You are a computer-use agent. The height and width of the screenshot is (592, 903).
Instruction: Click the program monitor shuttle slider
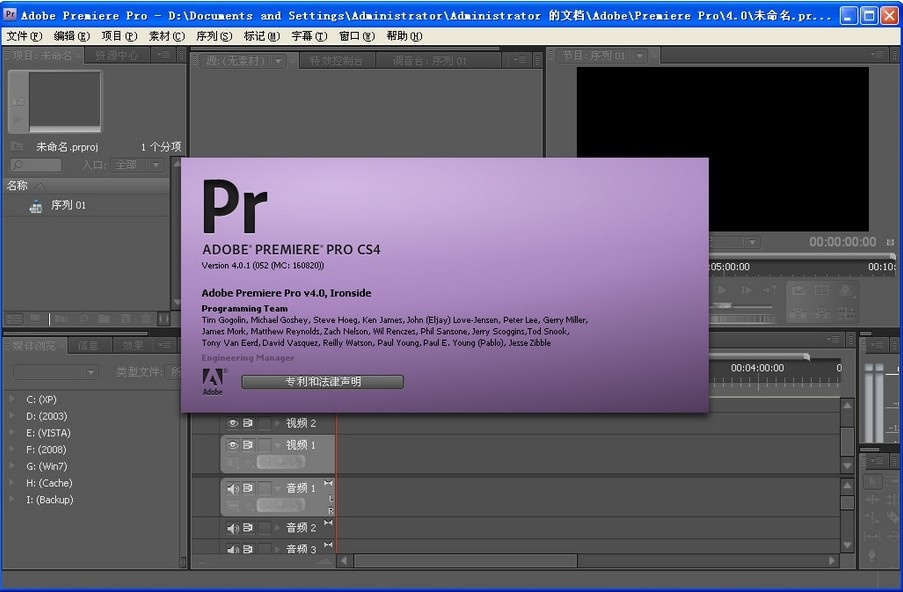(723, 305)
